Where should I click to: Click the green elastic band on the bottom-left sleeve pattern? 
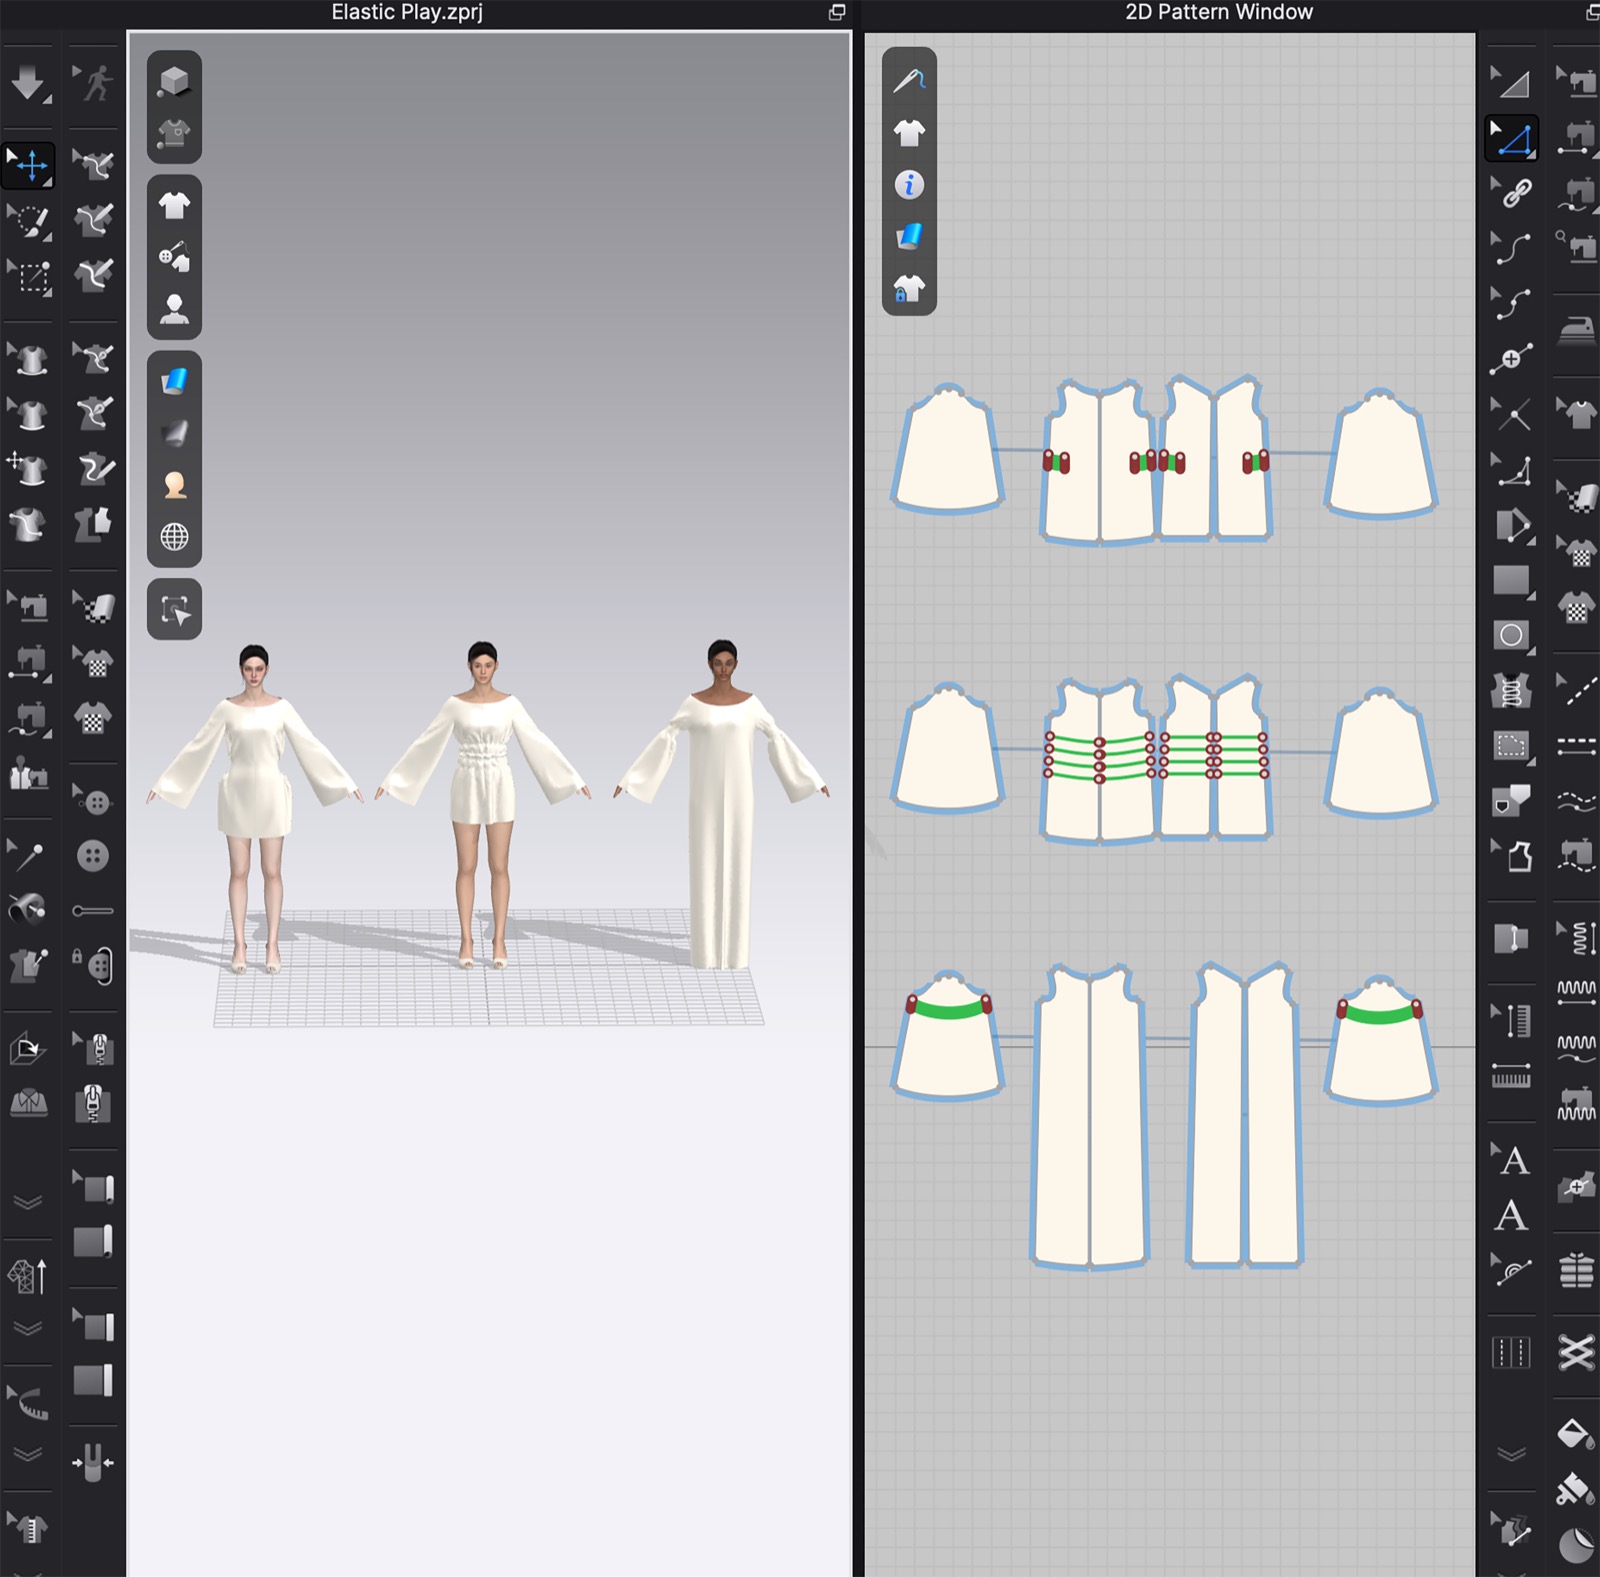point(948,1010)
